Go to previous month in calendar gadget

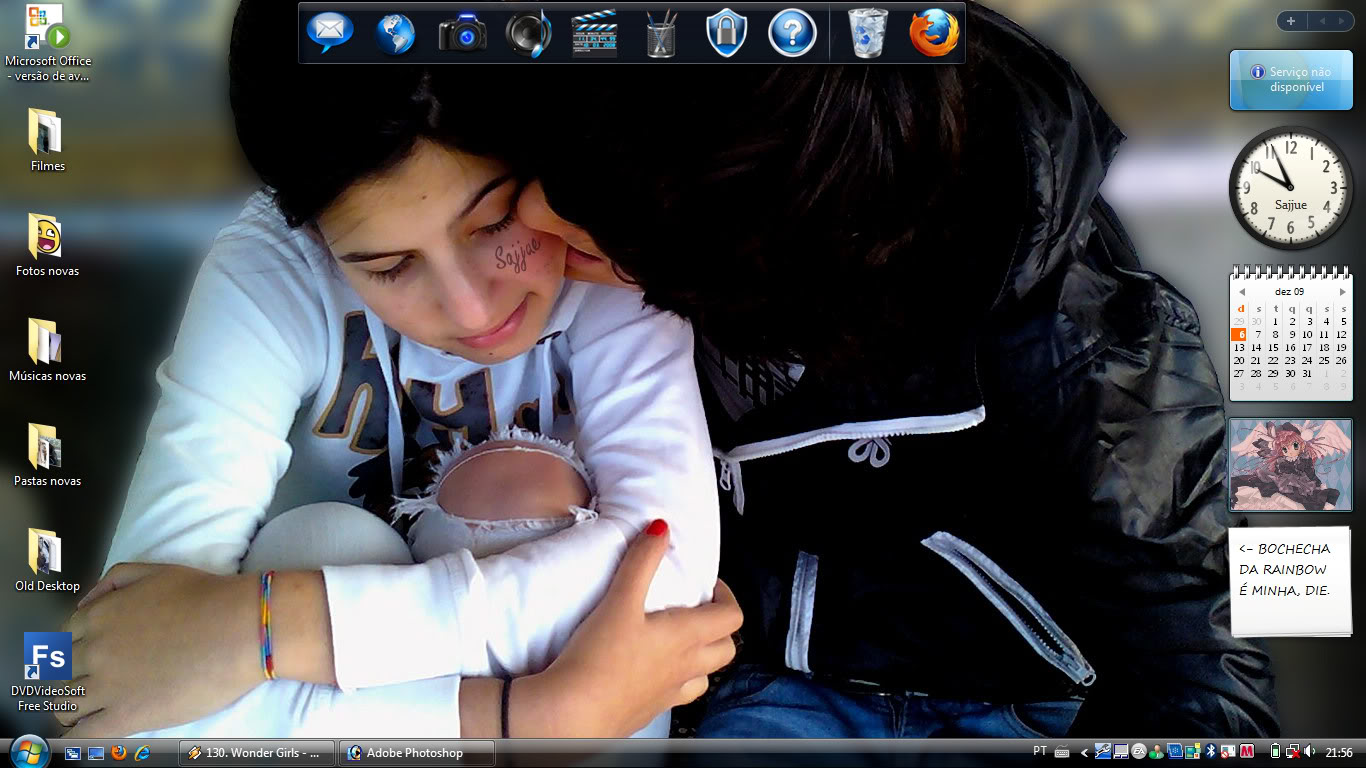[1241, 292]
